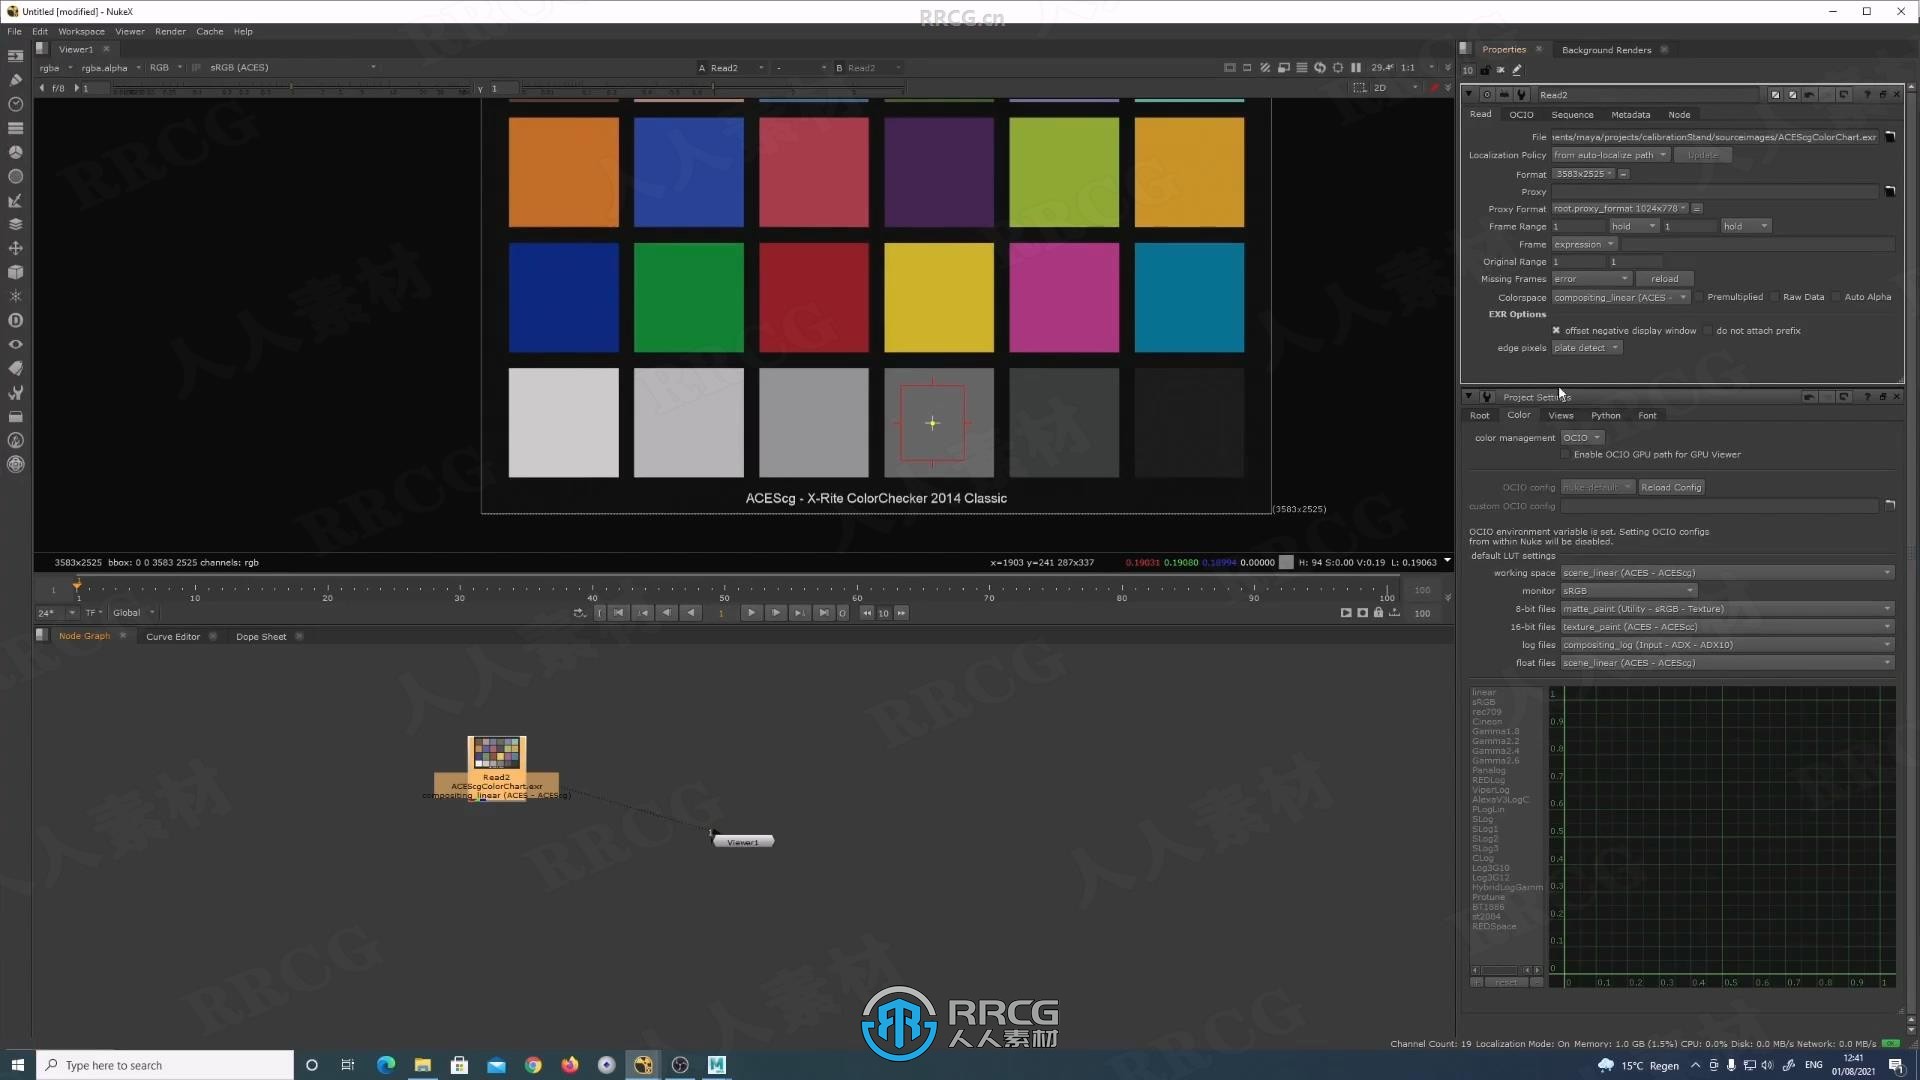Screen dimensions: 1920x1080
Task: Open the working space dropdown
Action: (1727, 573)
